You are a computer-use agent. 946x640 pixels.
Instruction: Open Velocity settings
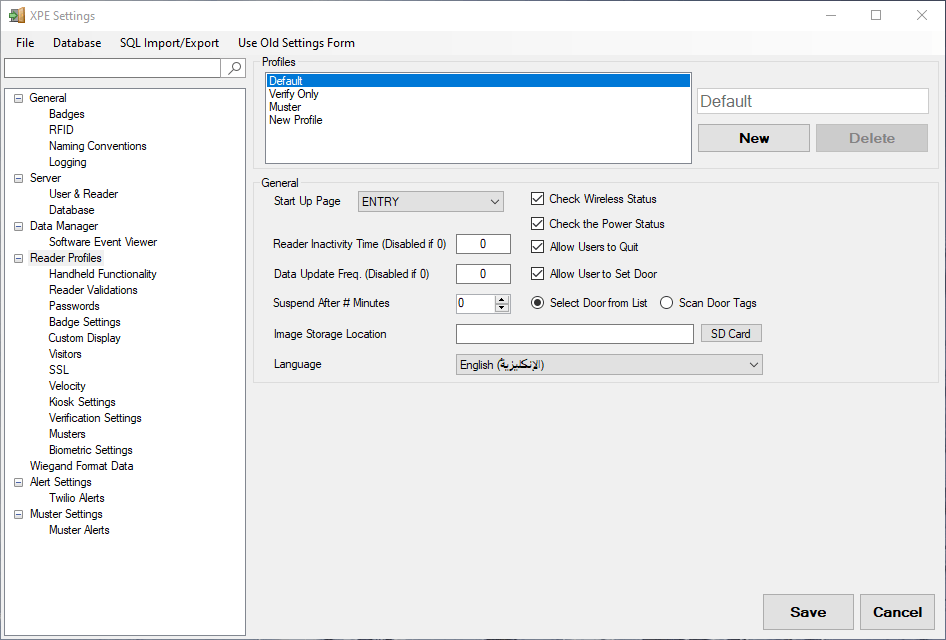[x=67, y=386]
